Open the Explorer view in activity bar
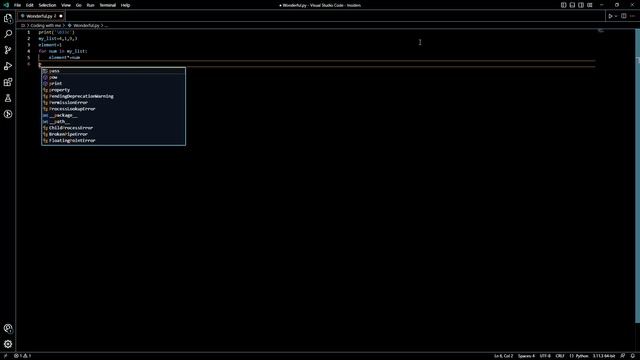This screenshot has width=640, height=360. click(x=8, y=18)
